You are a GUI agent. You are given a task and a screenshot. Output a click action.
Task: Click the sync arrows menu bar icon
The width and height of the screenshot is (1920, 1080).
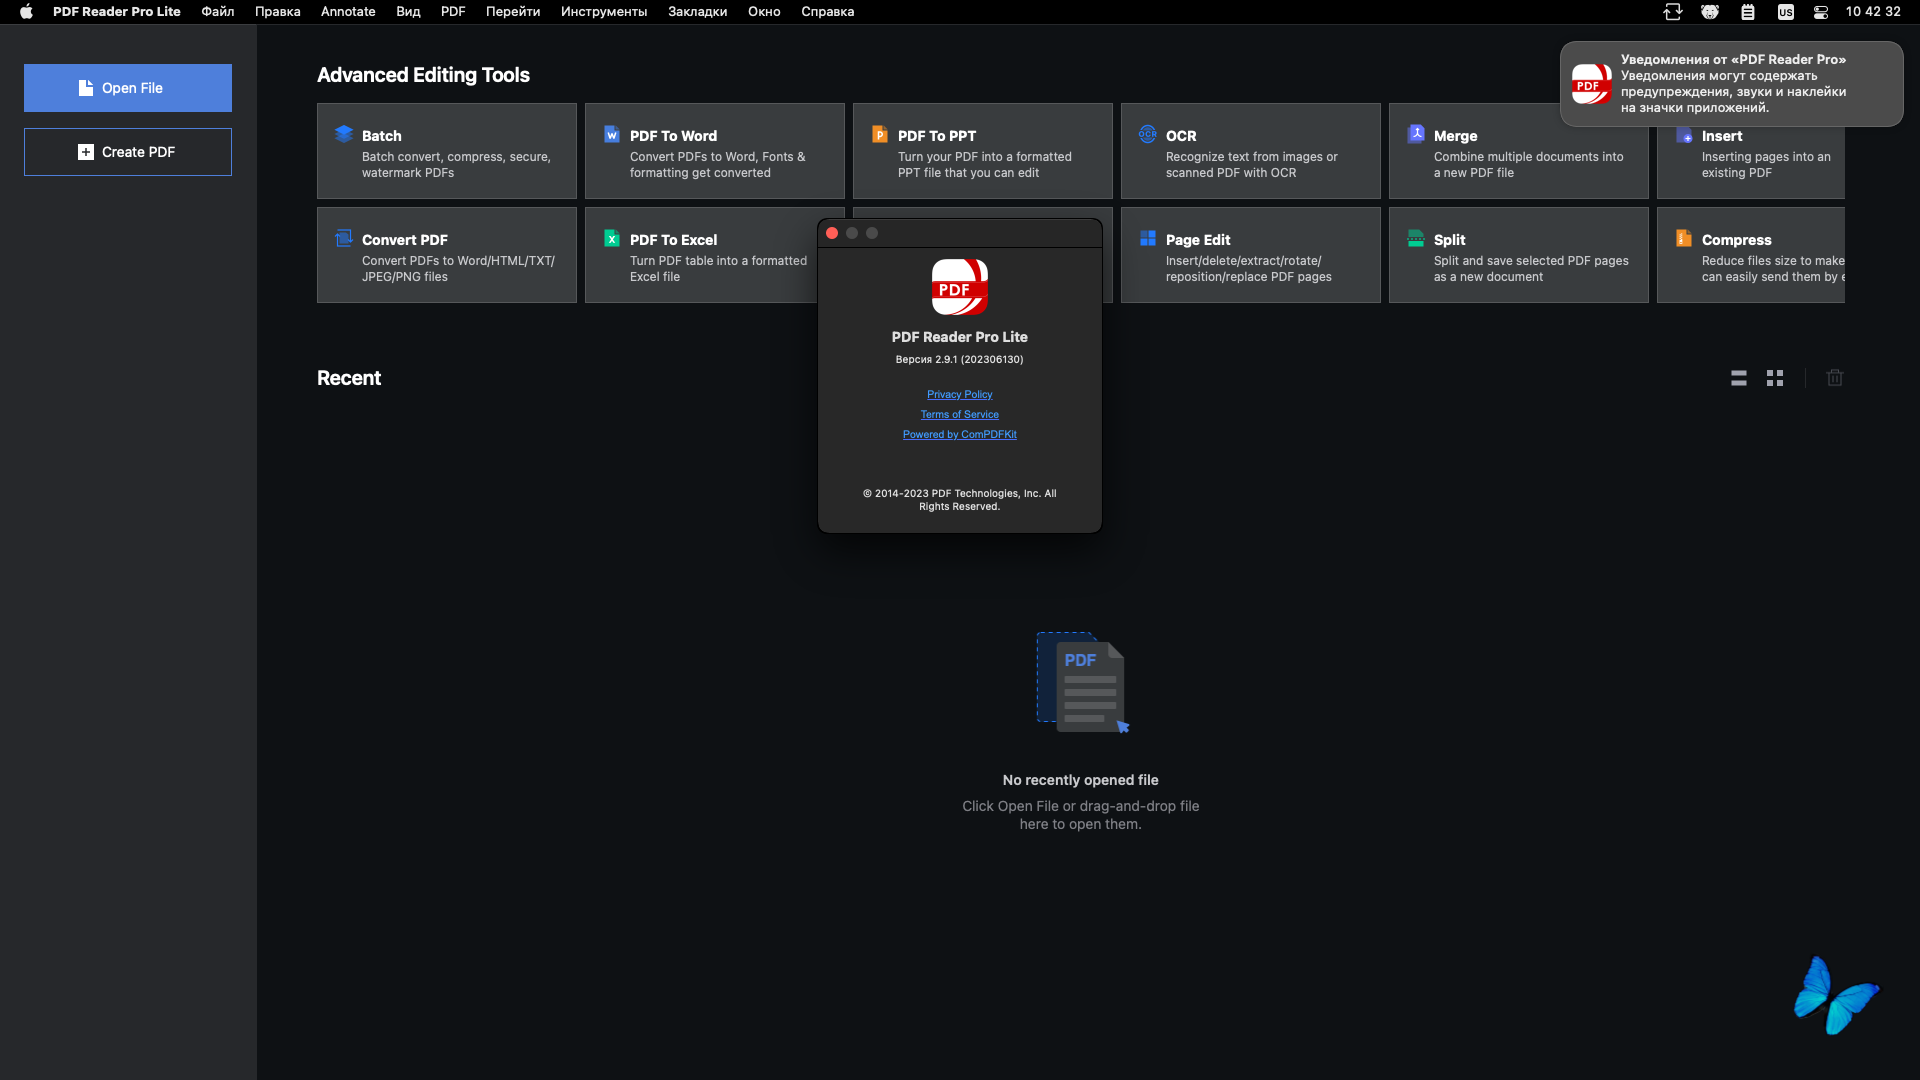point(1673,12)
